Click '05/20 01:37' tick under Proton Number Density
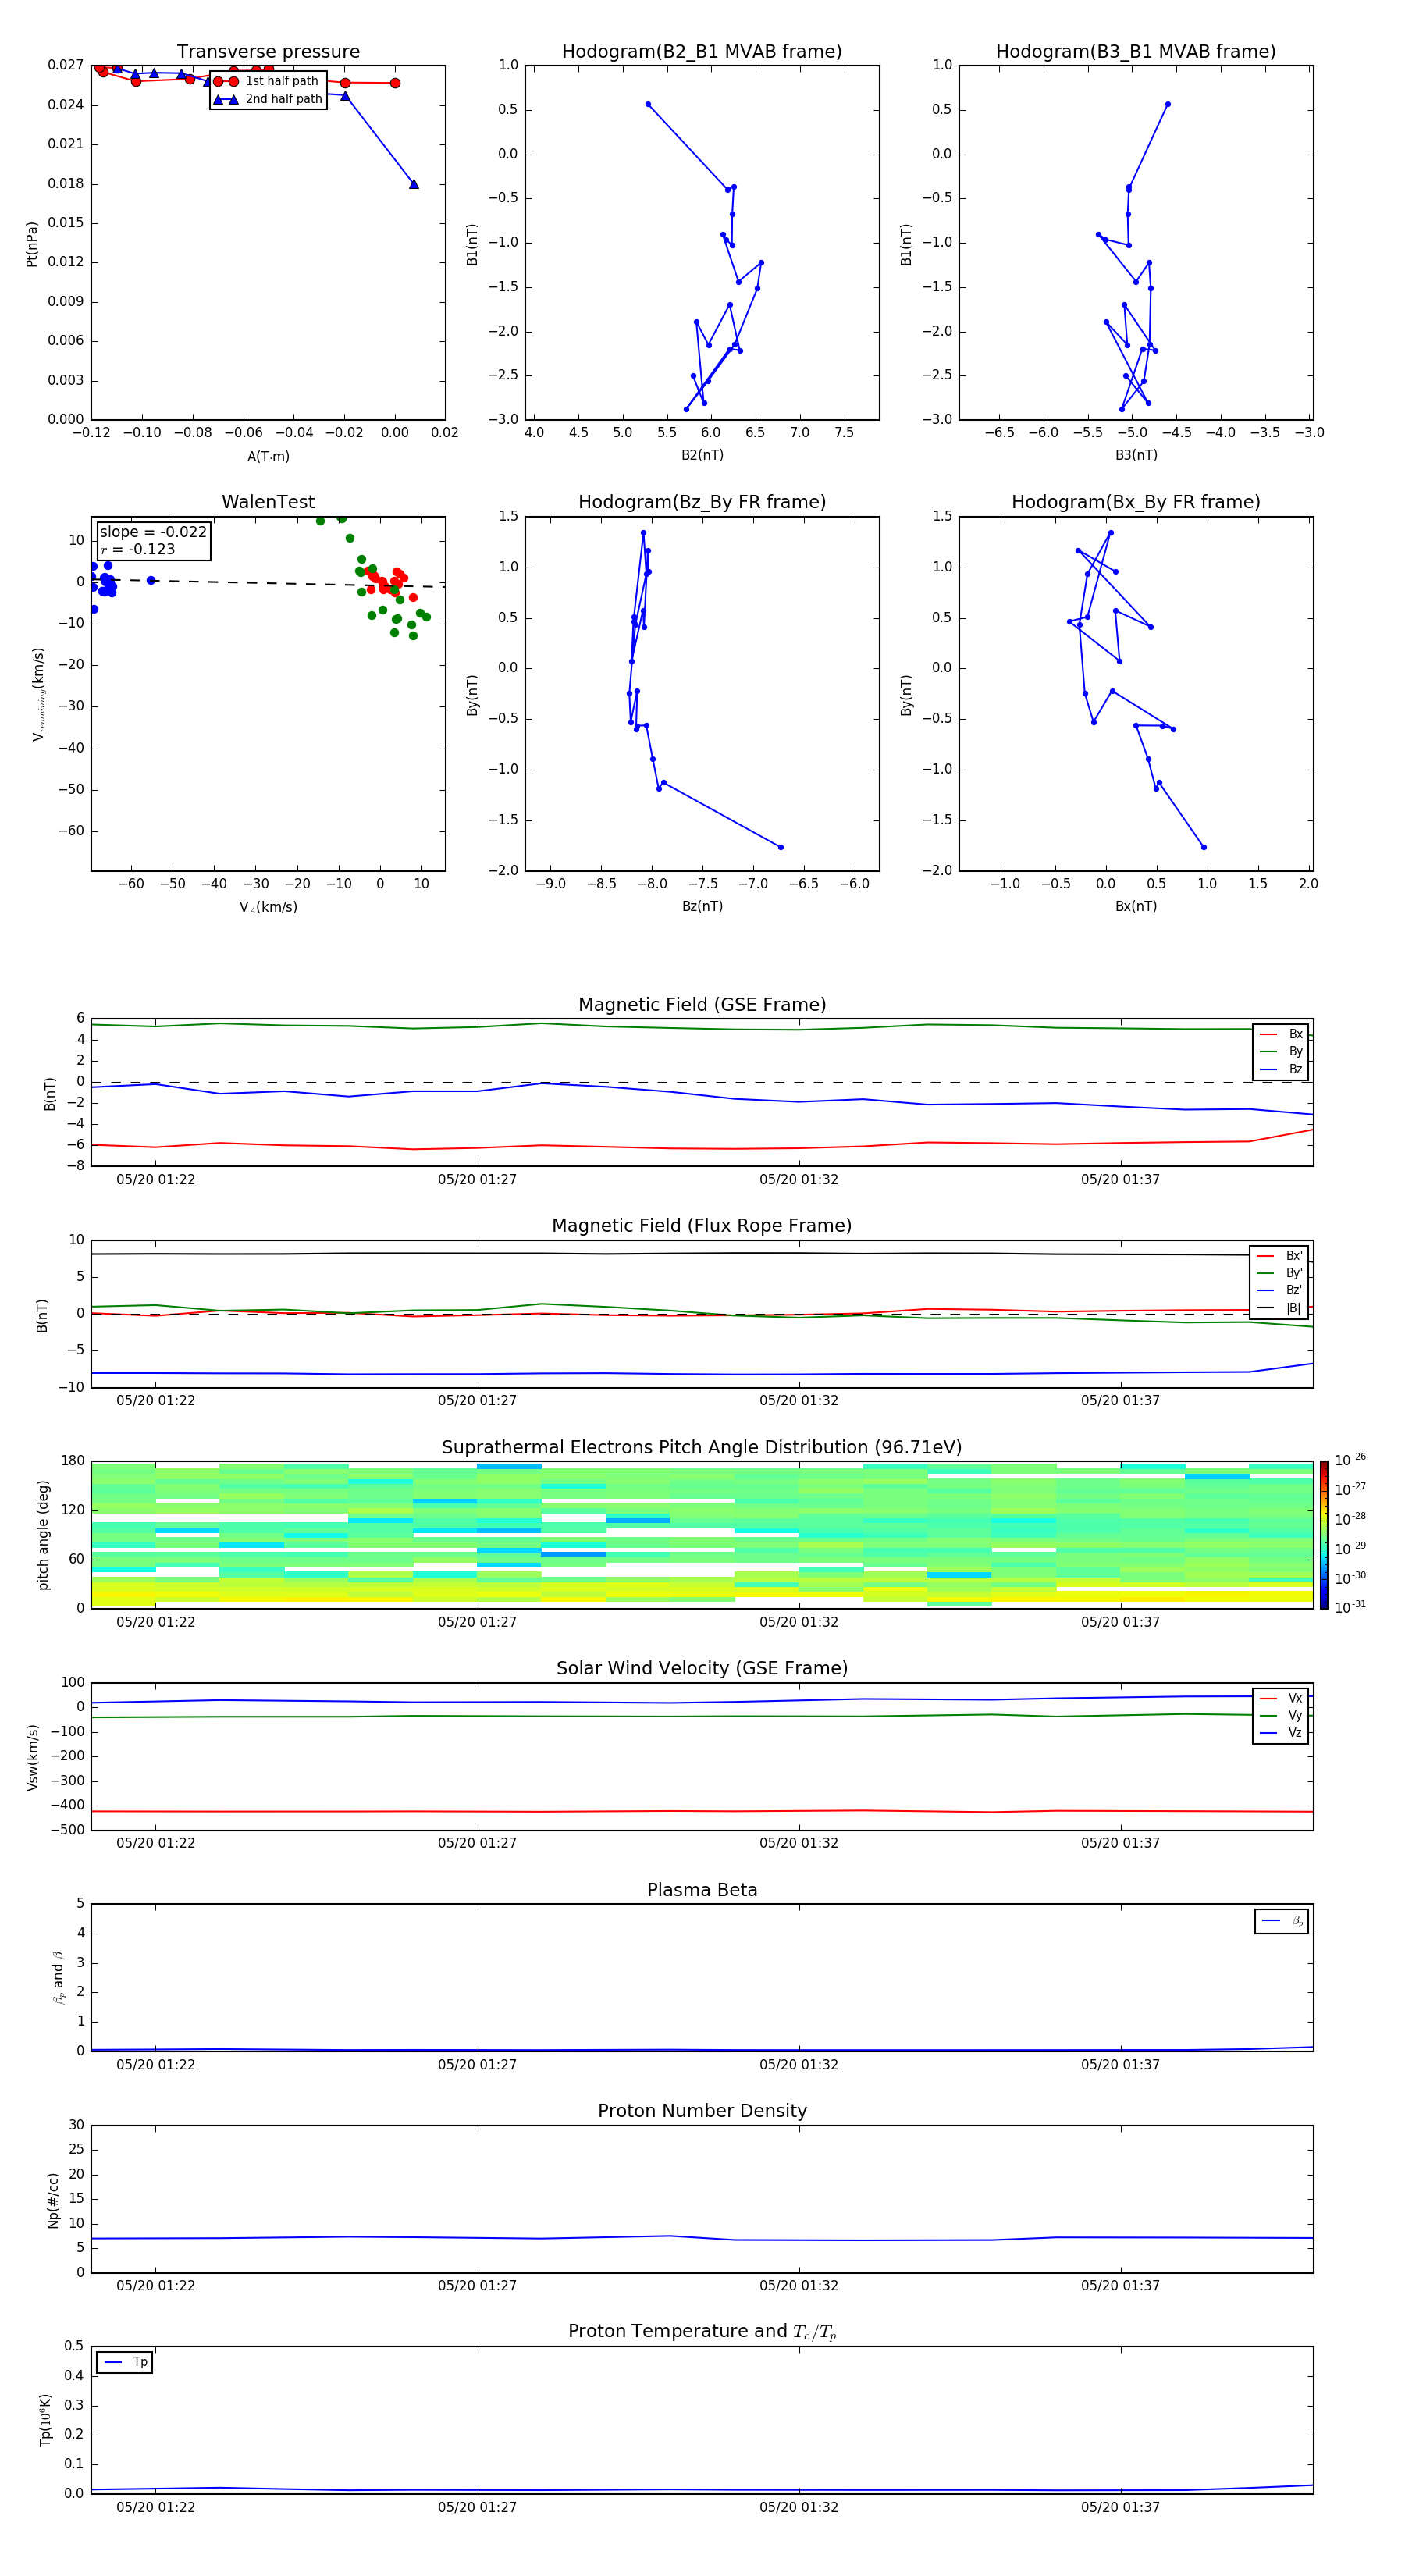 point(1120,2285)
